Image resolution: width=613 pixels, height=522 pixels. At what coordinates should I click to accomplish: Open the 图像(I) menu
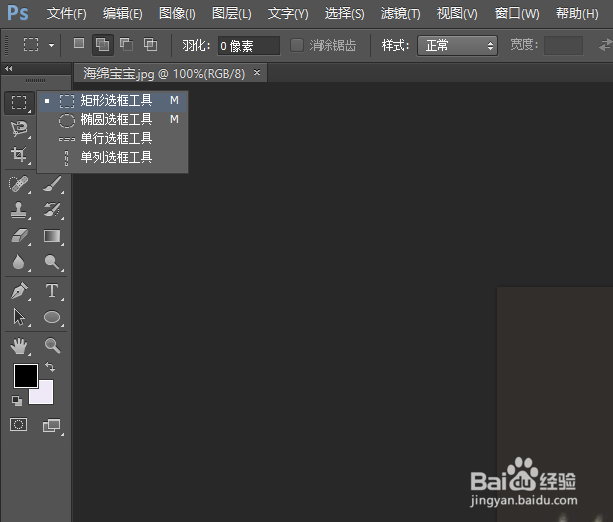(177, 14)
